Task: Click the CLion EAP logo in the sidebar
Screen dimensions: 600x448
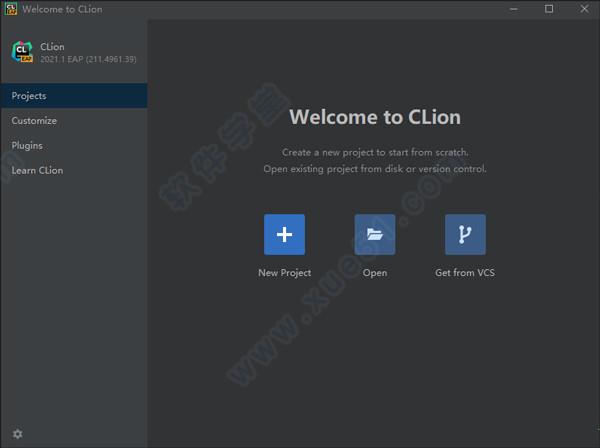Action: coord(22,52)
